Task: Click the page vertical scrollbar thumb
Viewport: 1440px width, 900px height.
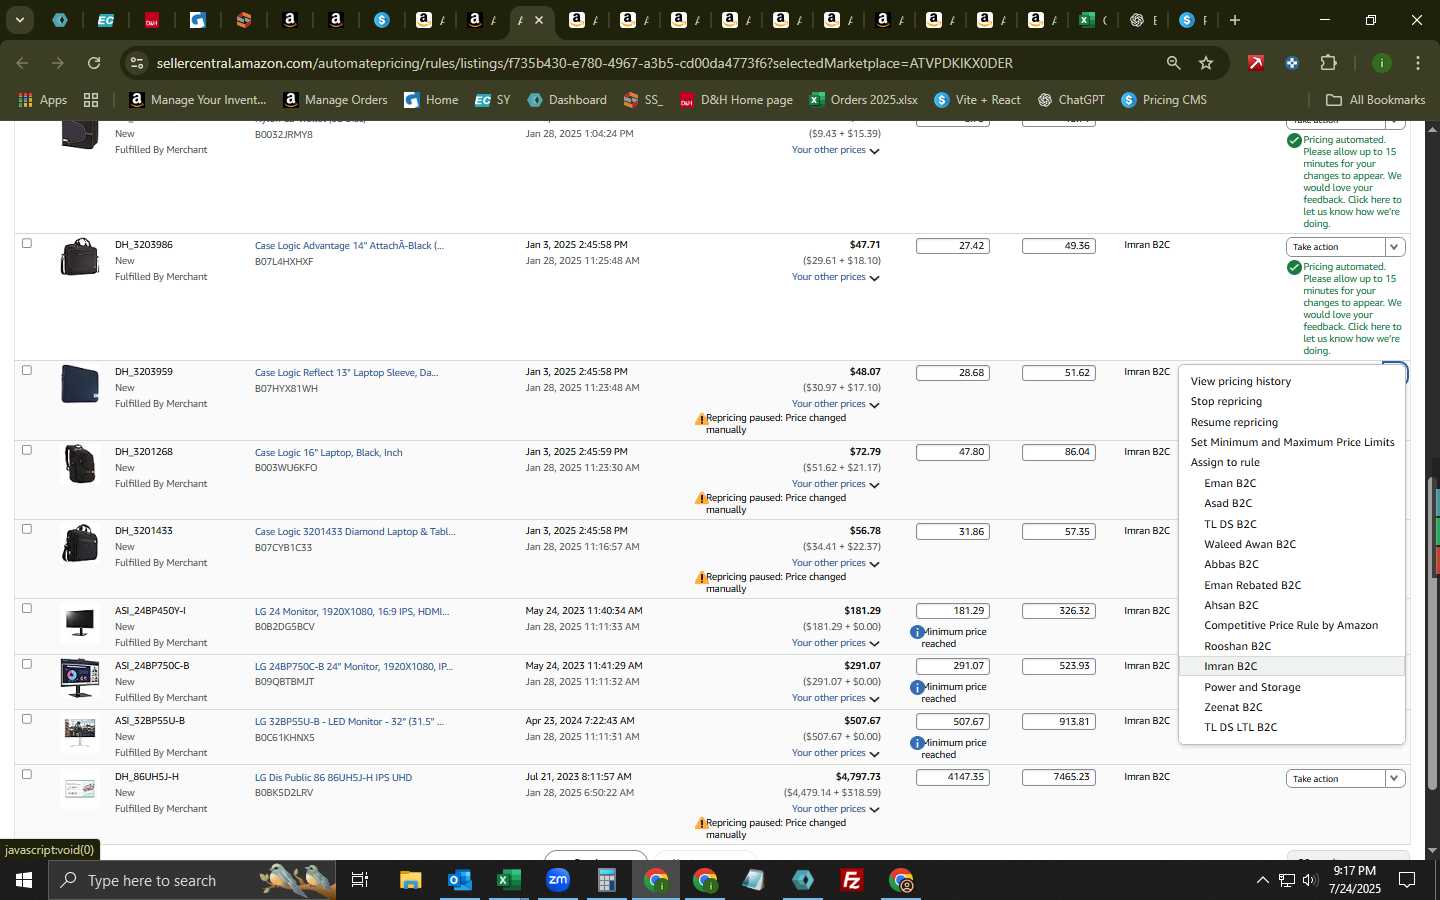Action: (x=1432, y=633)
